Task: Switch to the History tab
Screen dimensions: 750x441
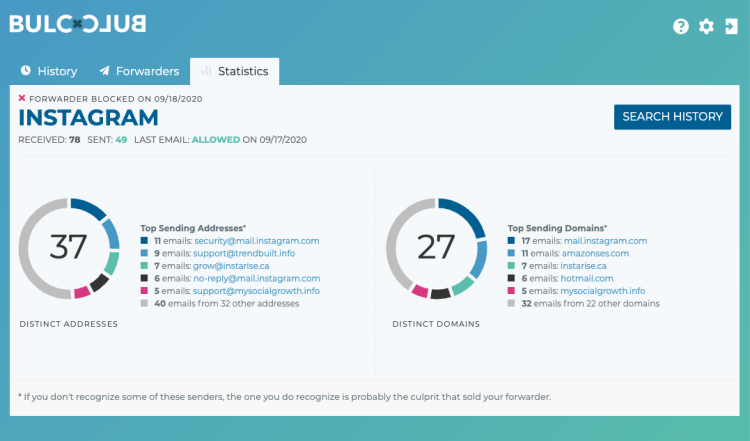Action: point(48,71)
